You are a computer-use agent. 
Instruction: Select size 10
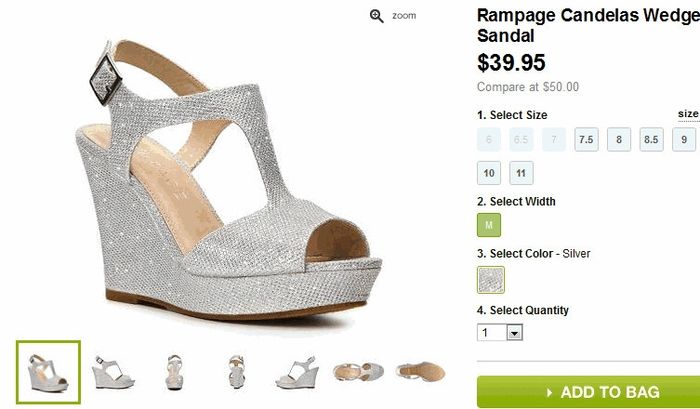click(490, 173)
